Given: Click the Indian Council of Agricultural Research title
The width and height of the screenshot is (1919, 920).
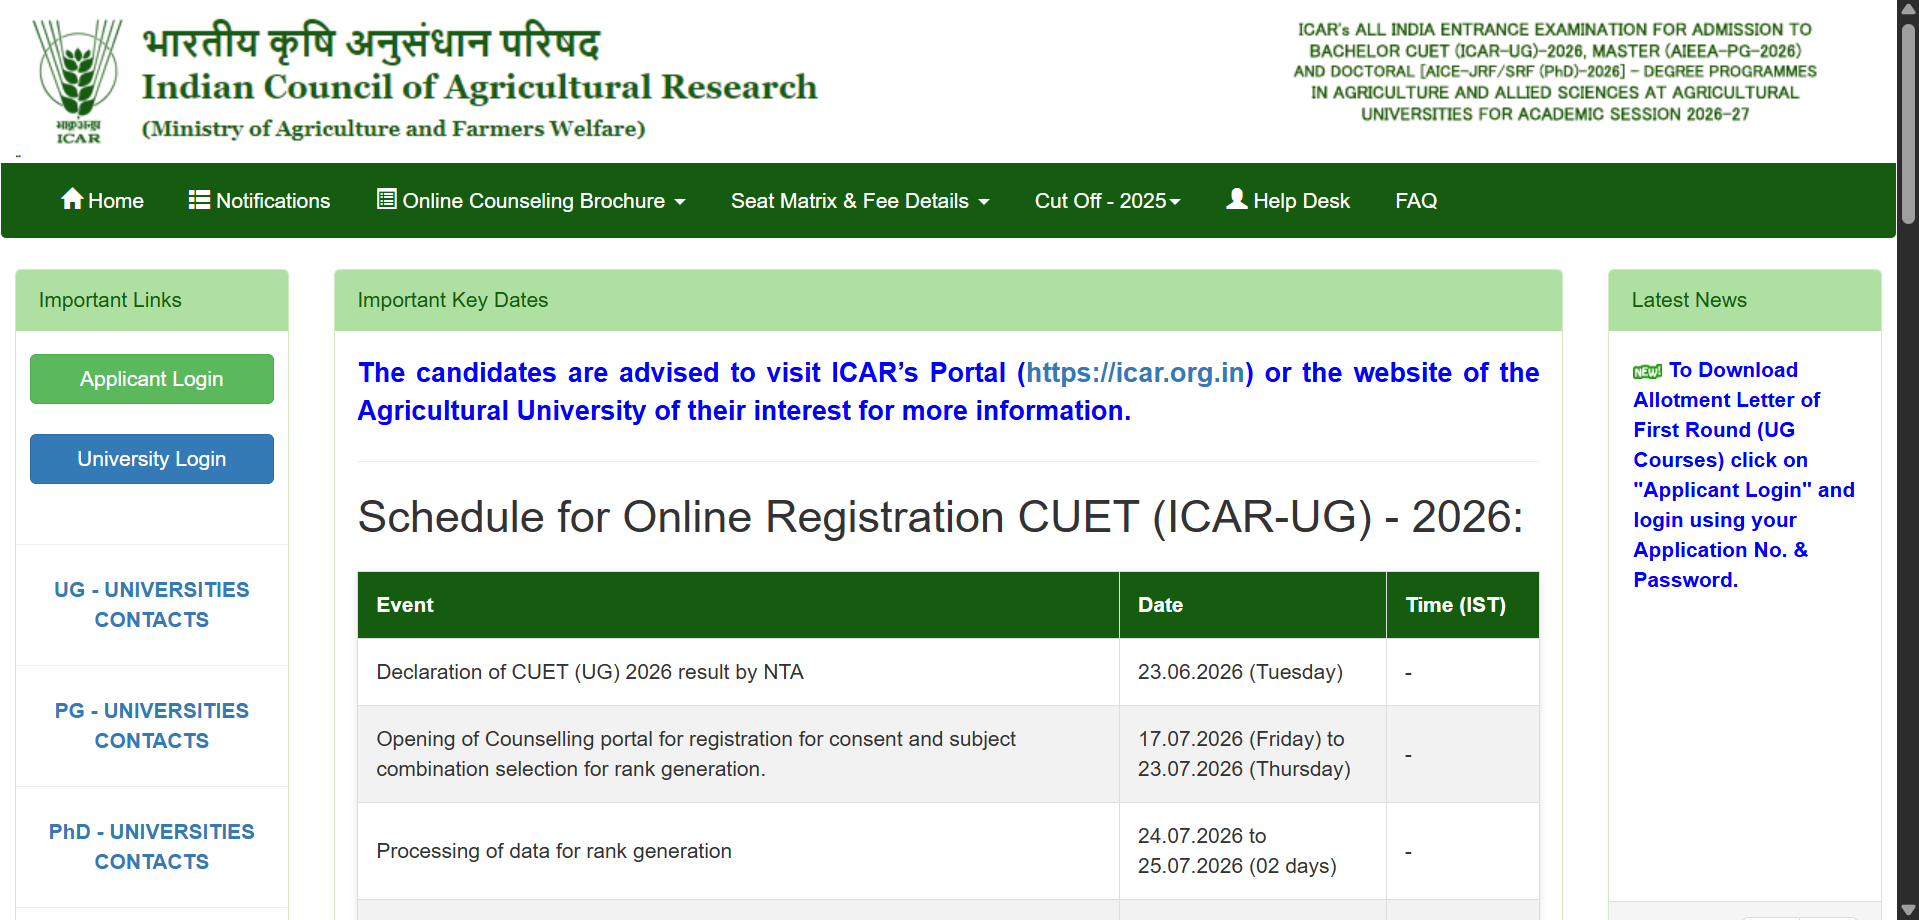Looking at the screenshot, I should pyautogui.click(x=479, y=87).
